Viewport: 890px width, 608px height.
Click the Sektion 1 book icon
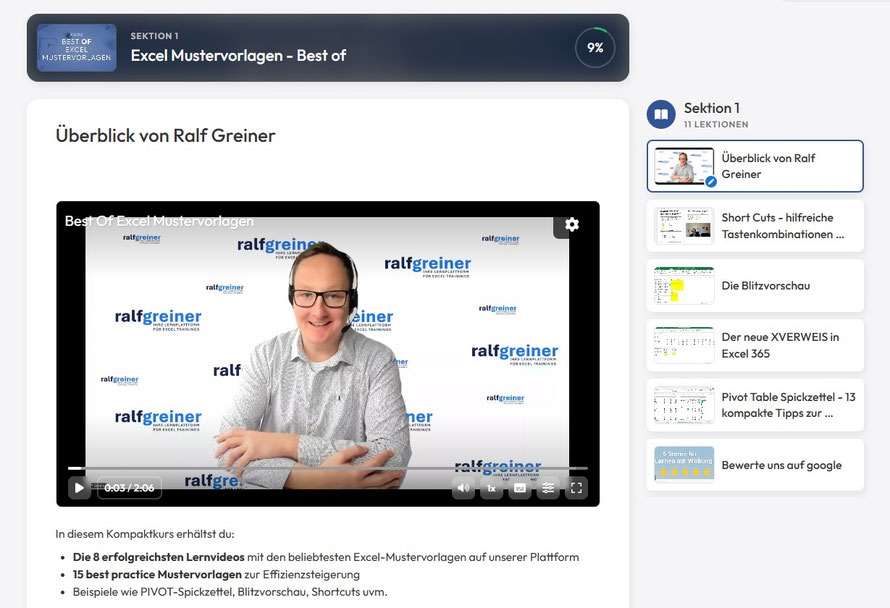661,115
